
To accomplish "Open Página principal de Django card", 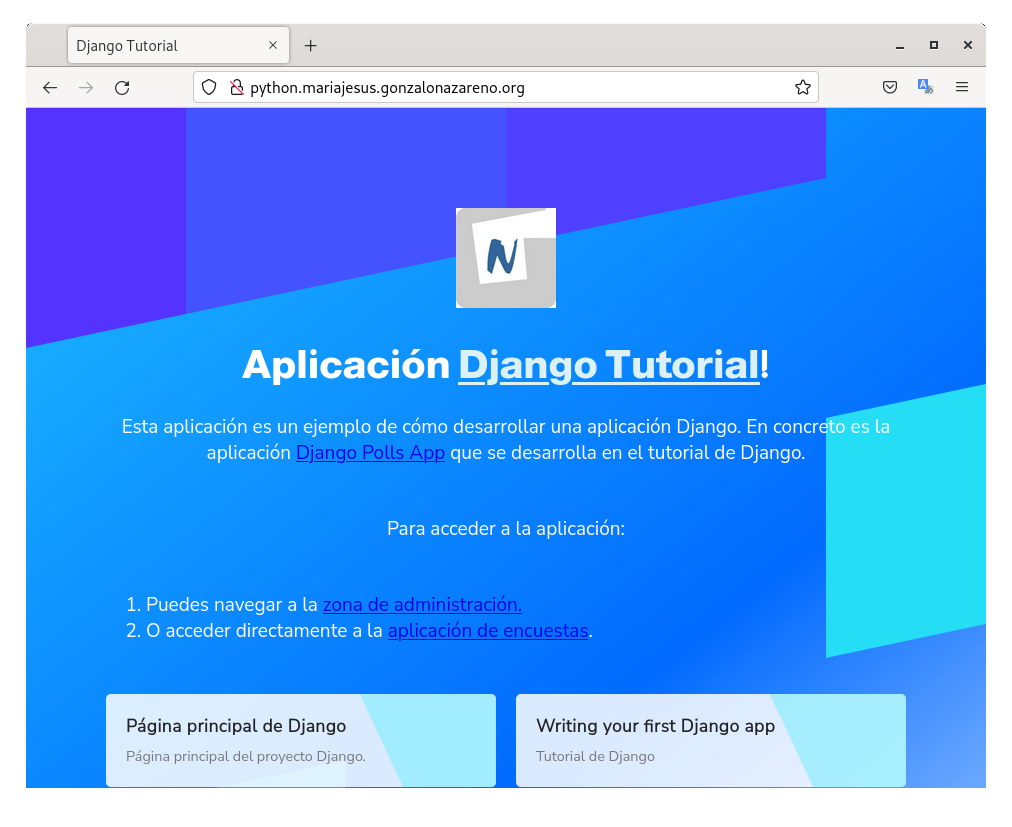I will 300,740.
